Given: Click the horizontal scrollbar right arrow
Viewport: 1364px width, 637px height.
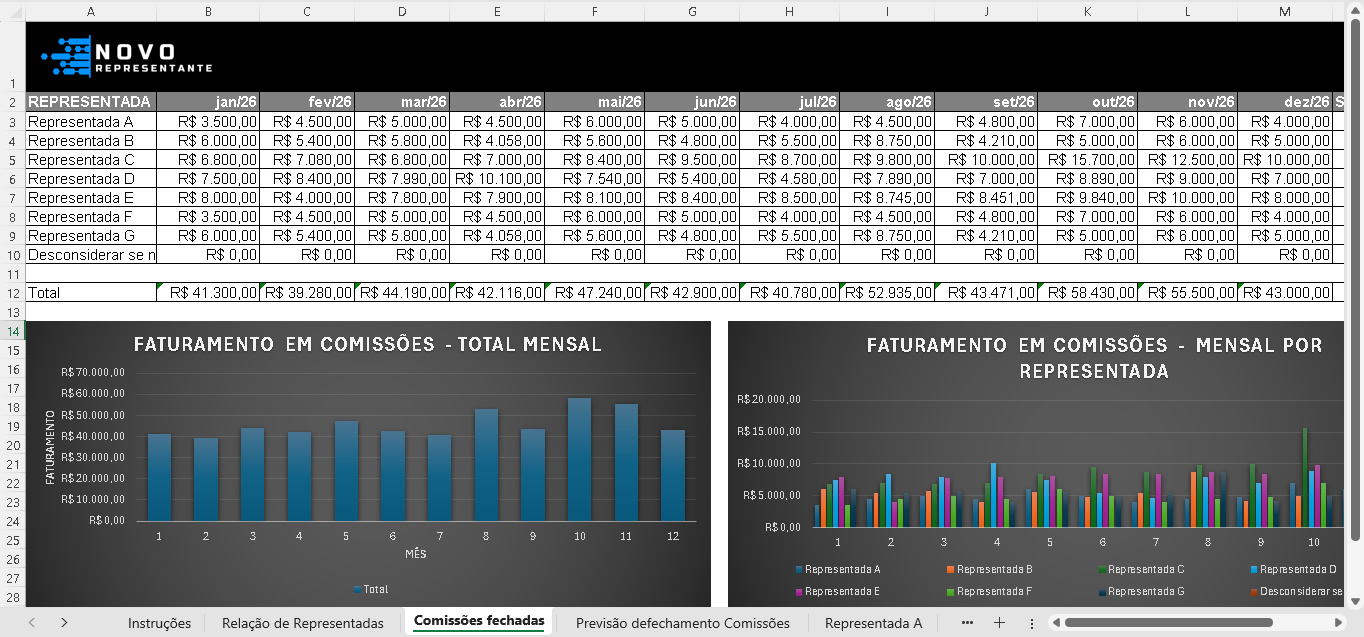Looking at the screenshot, I should point(1341,623).
